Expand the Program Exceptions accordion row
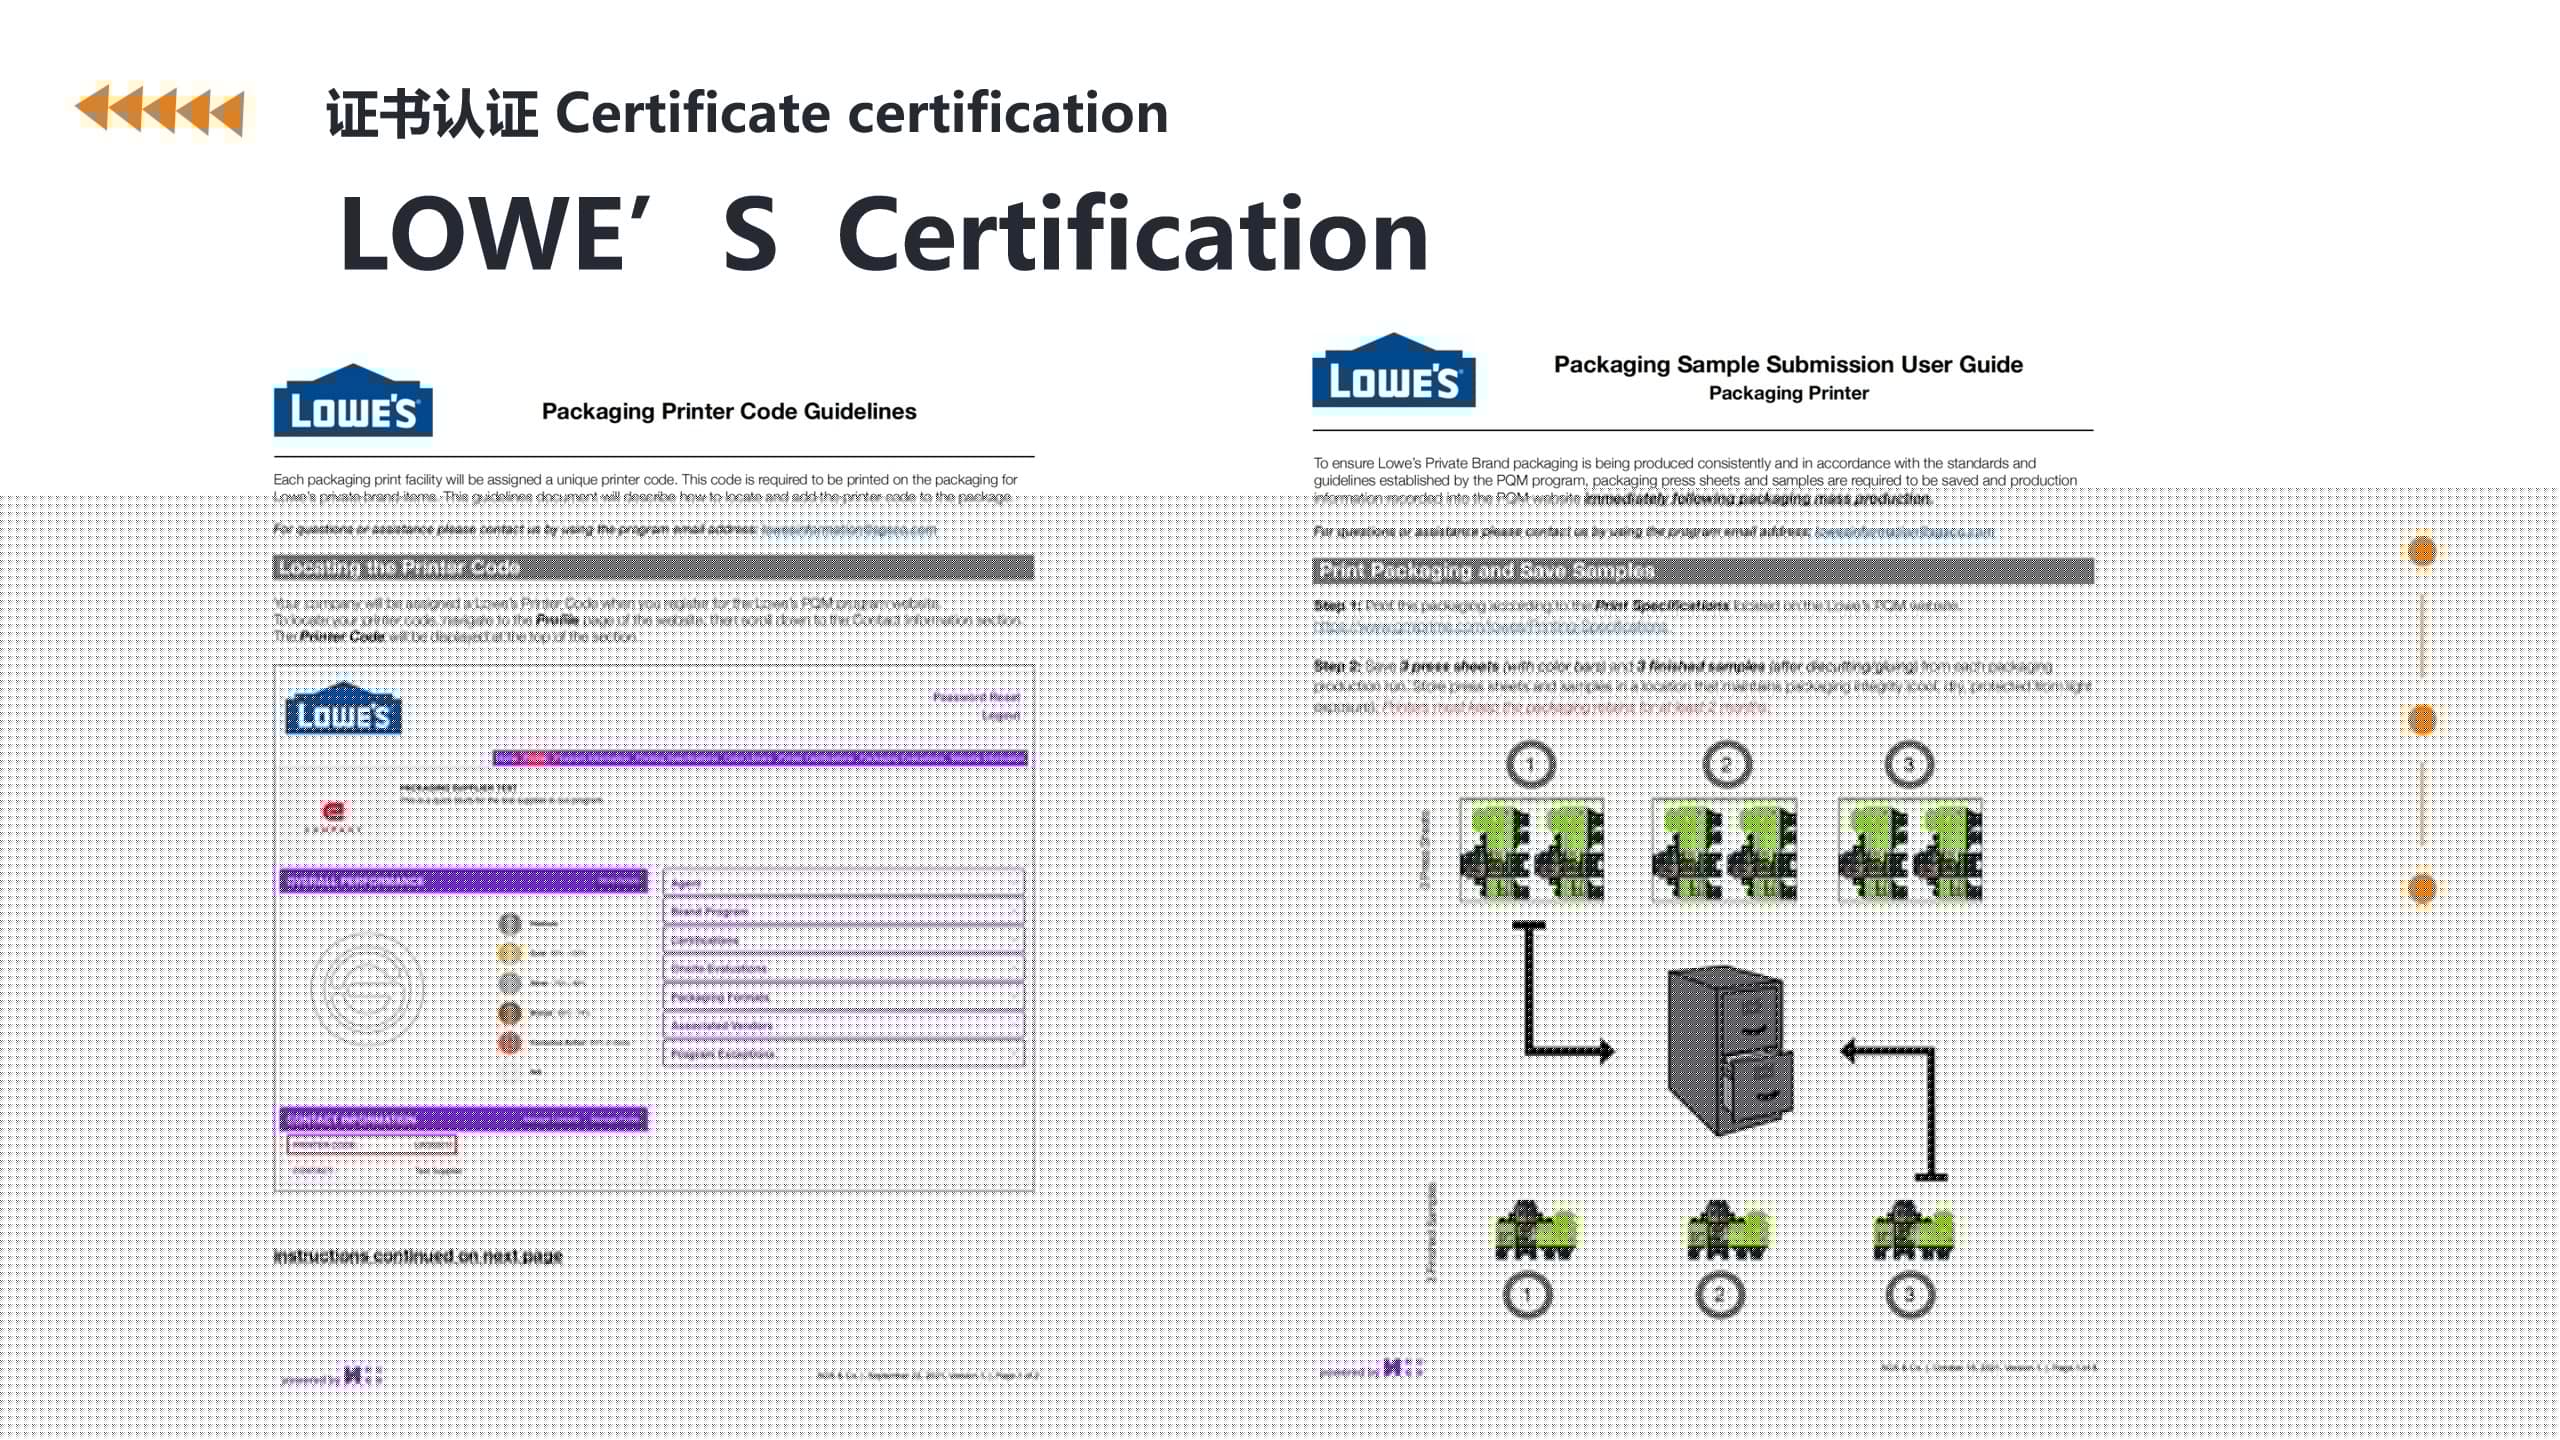 (x=842, y=1053)
